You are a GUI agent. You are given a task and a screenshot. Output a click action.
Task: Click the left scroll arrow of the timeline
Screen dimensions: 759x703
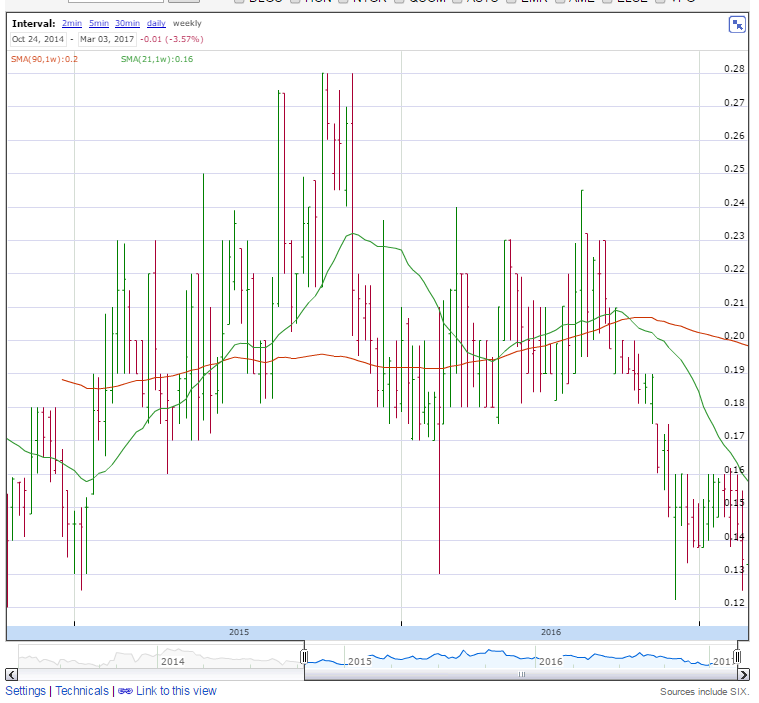[12, 674]
